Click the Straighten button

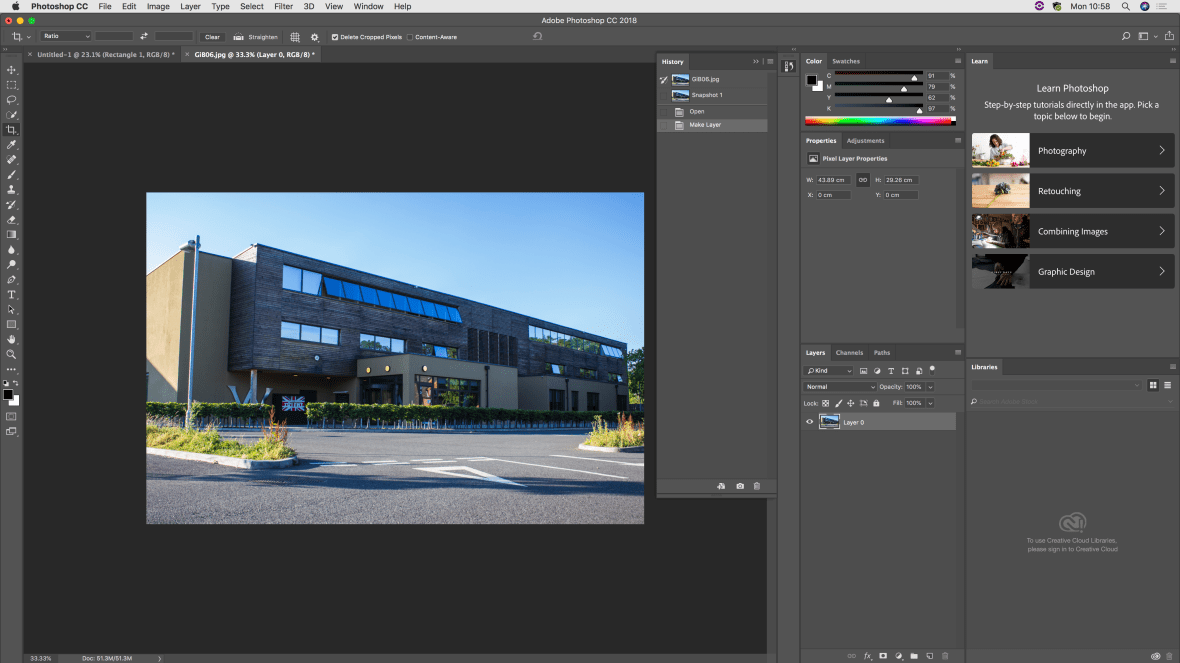point(256,37)
